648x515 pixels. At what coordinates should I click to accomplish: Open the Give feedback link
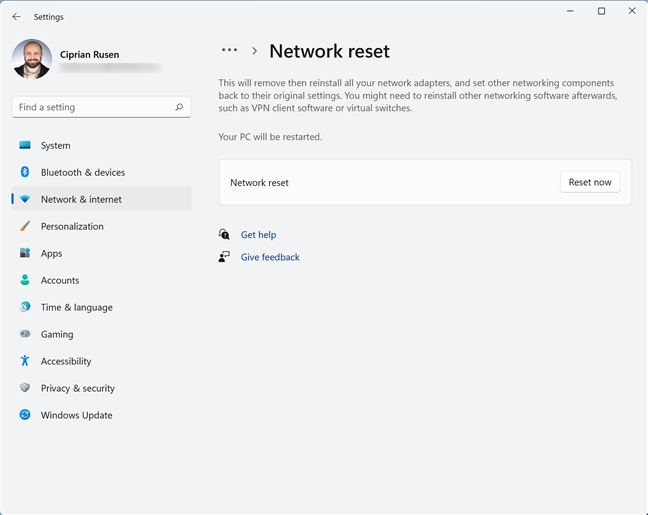point(270,257)
